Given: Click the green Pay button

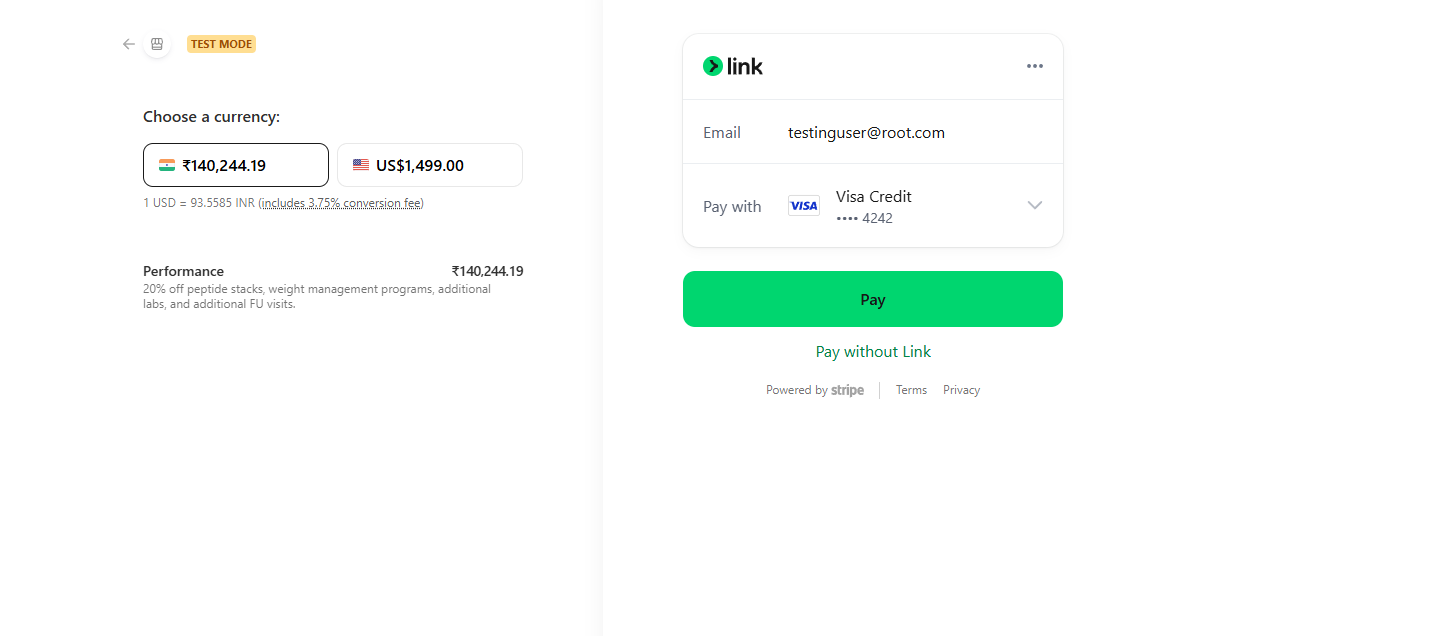Looking at the screenshot, I should pos(872,299).
